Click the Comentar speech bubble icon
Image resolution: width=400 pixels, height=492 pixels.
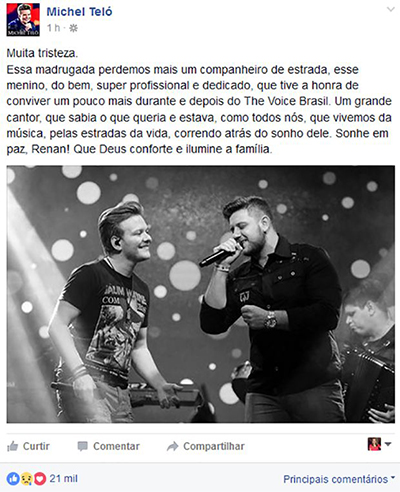click(x=82, y=446)
